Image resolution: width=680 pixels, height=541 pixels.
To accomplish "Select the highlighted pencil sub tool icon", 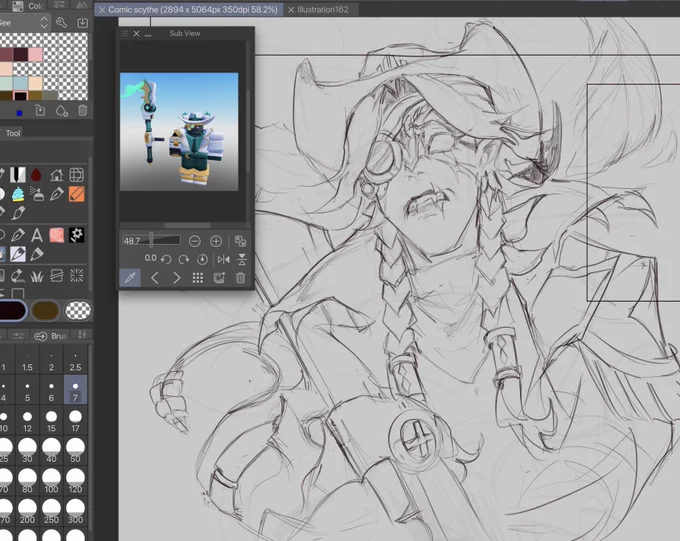I will [18, 254].
